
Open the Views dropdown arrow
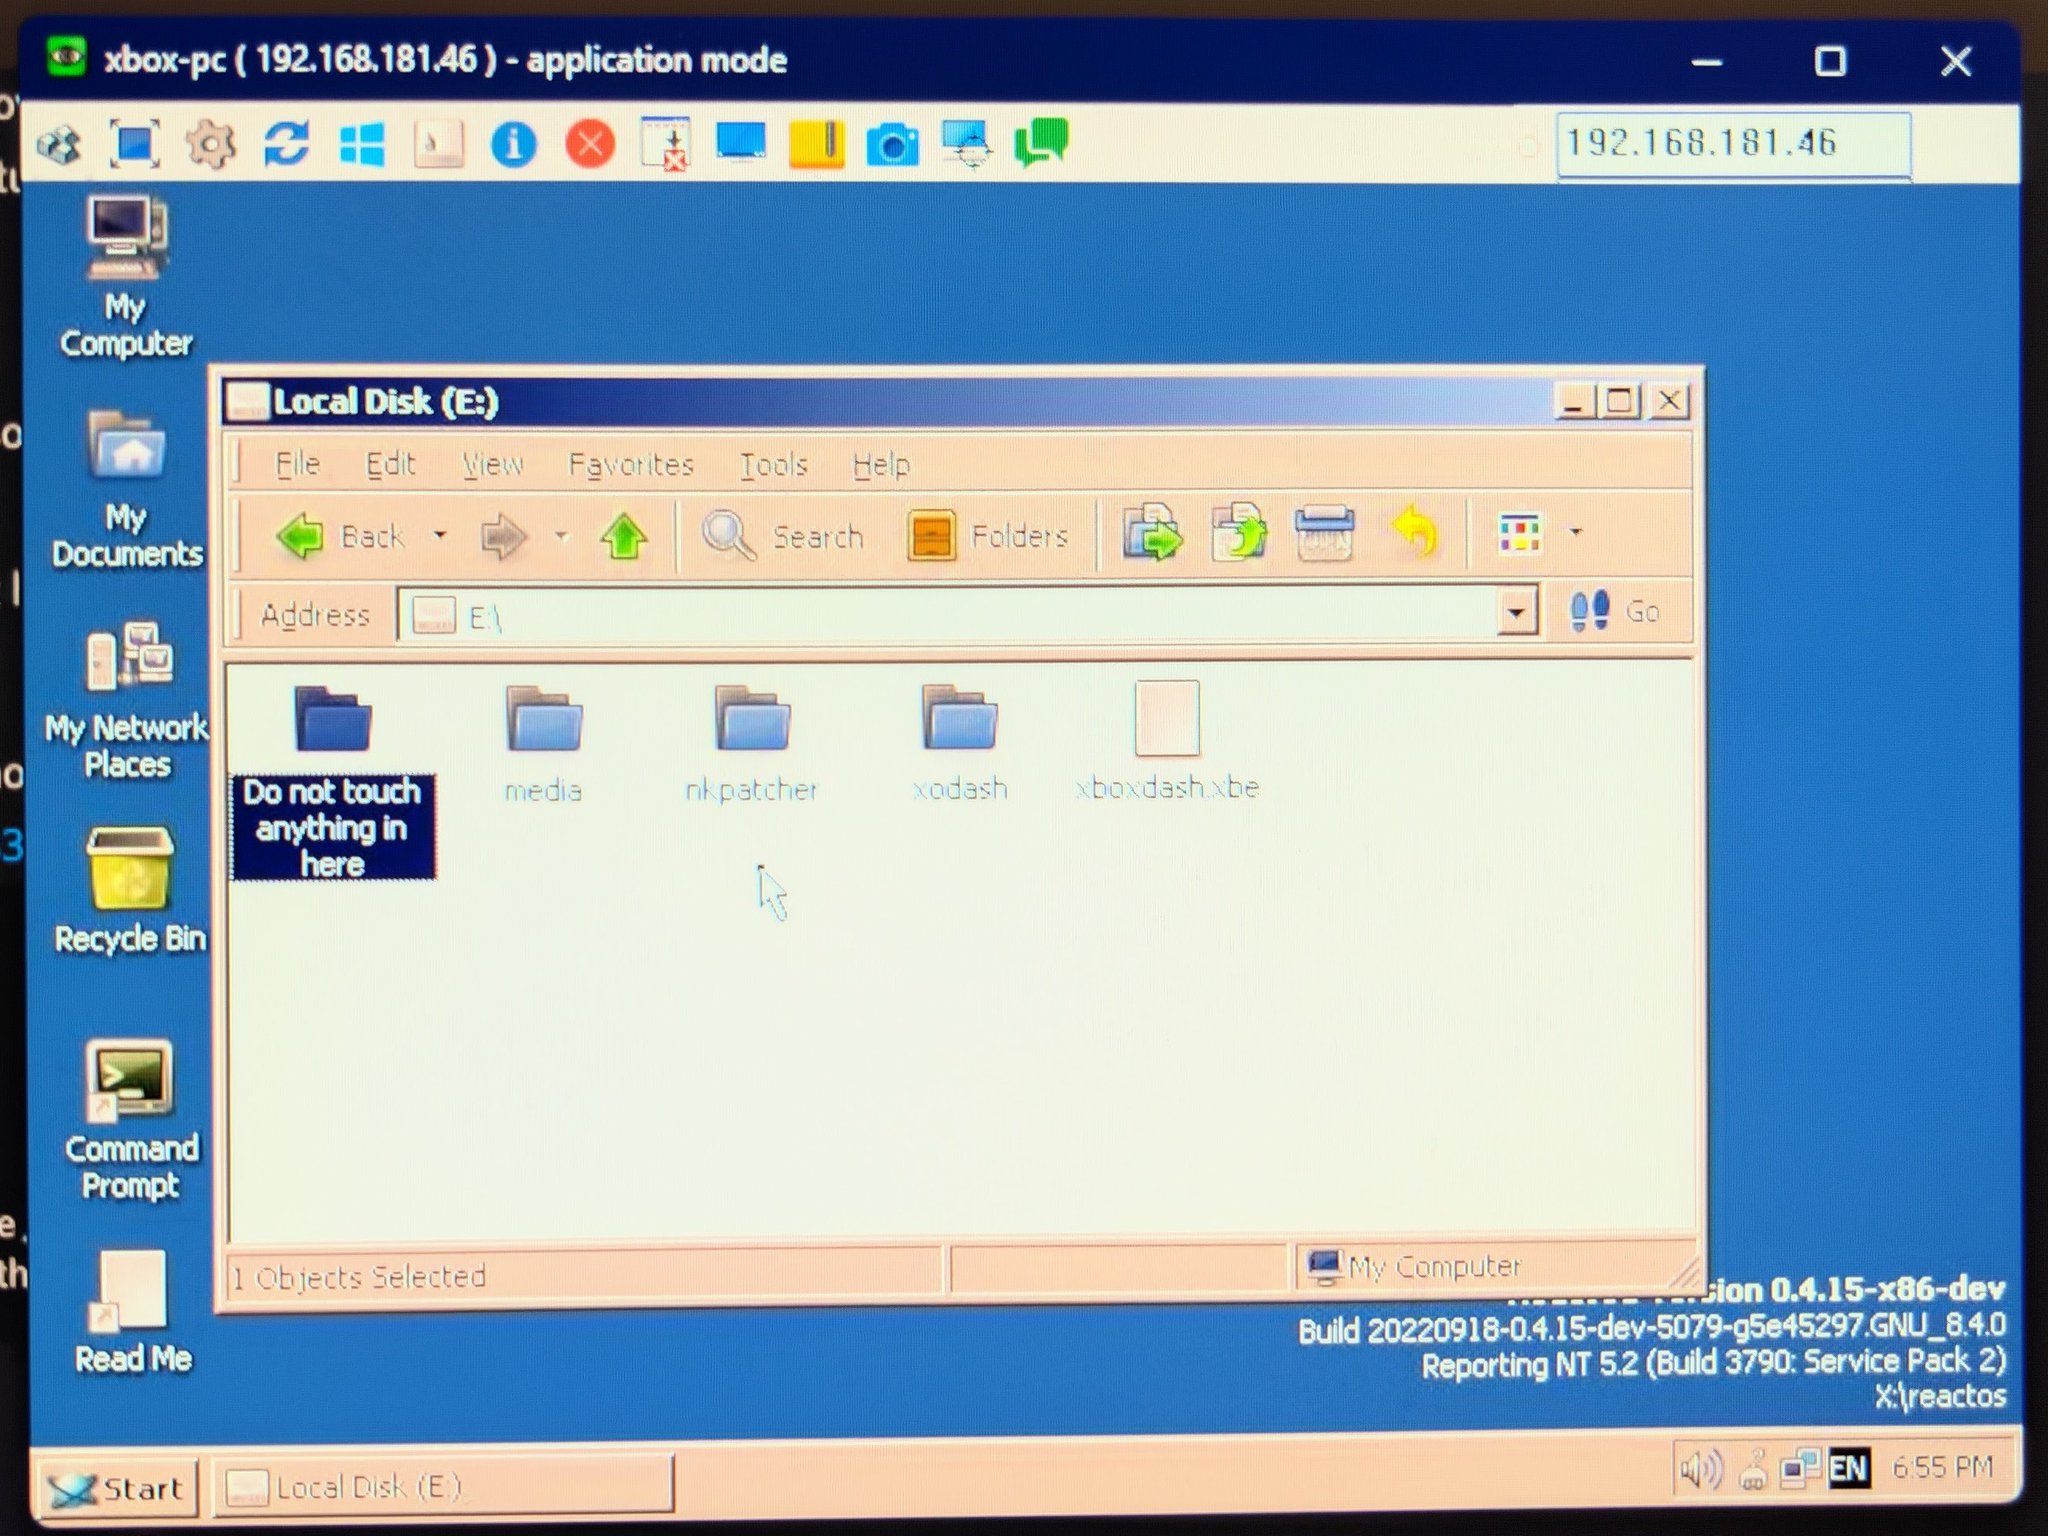[x=1576, y=533]
